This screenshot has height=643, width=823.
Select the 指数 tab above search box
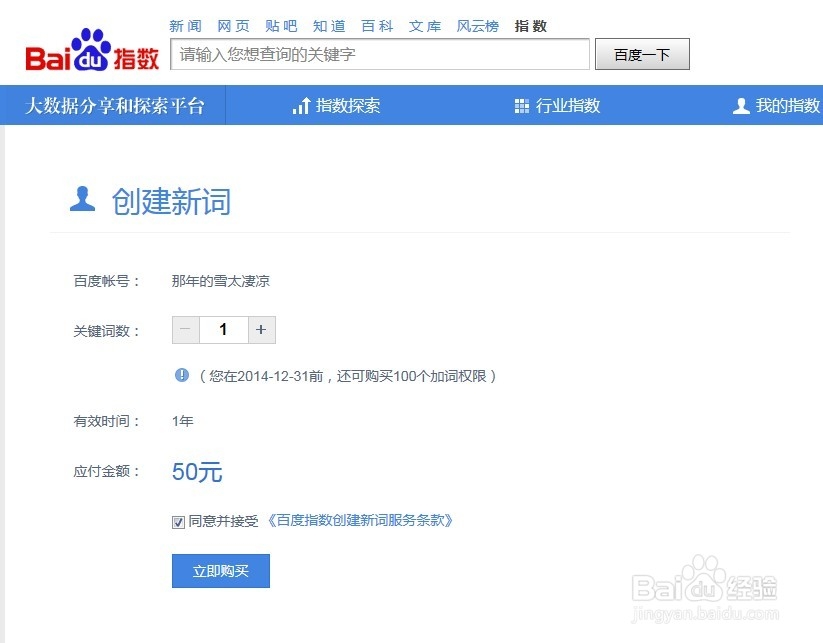click(x=531, y=26)
